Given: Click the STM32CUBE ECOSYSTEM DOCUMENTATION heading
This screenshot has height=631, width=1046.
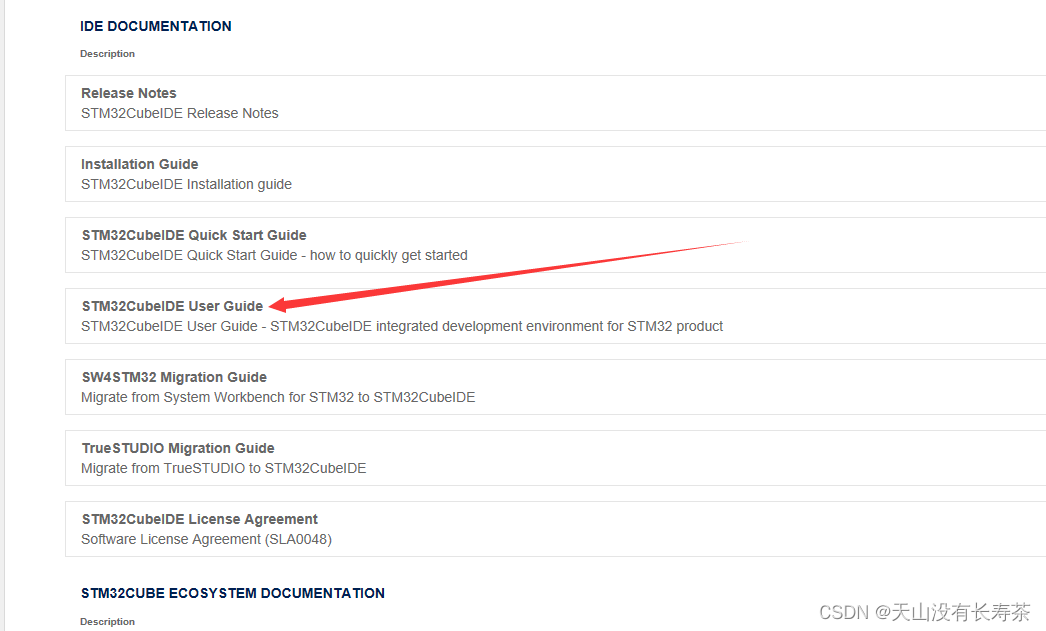Looking at the screenshot, I should (233, 593).
